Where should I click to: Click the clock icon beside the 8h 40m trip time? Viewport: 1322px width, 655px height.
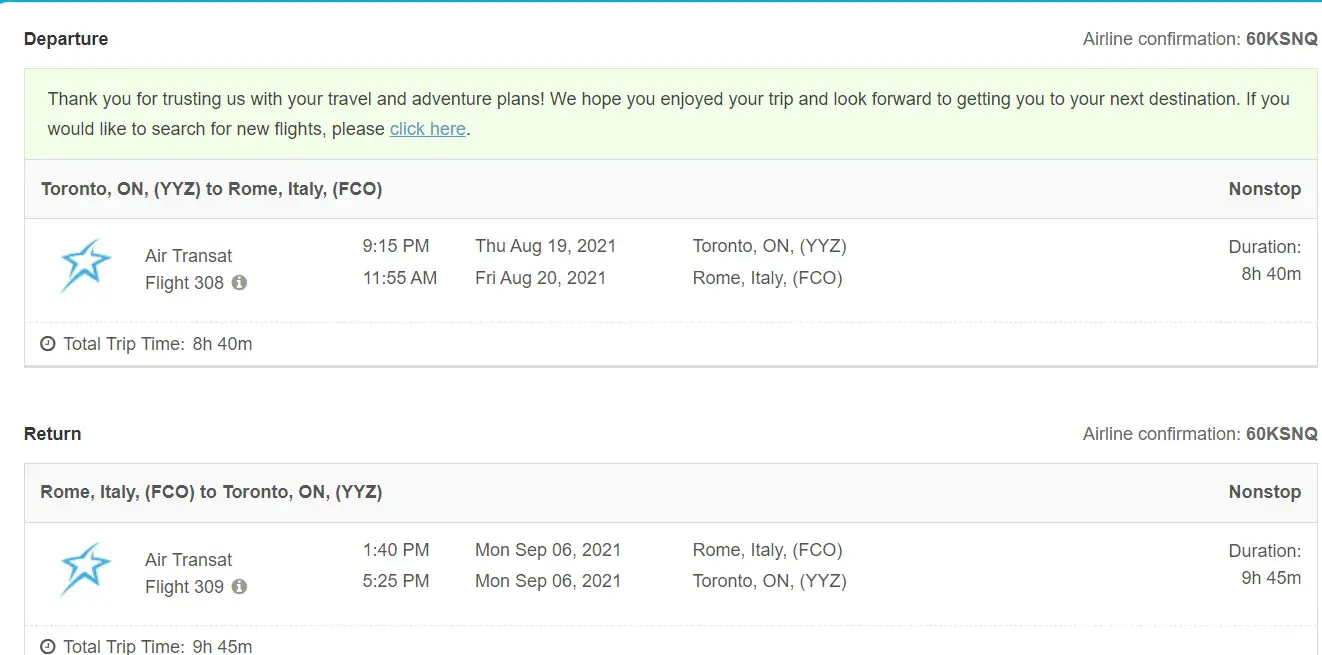tap(48, 344)
